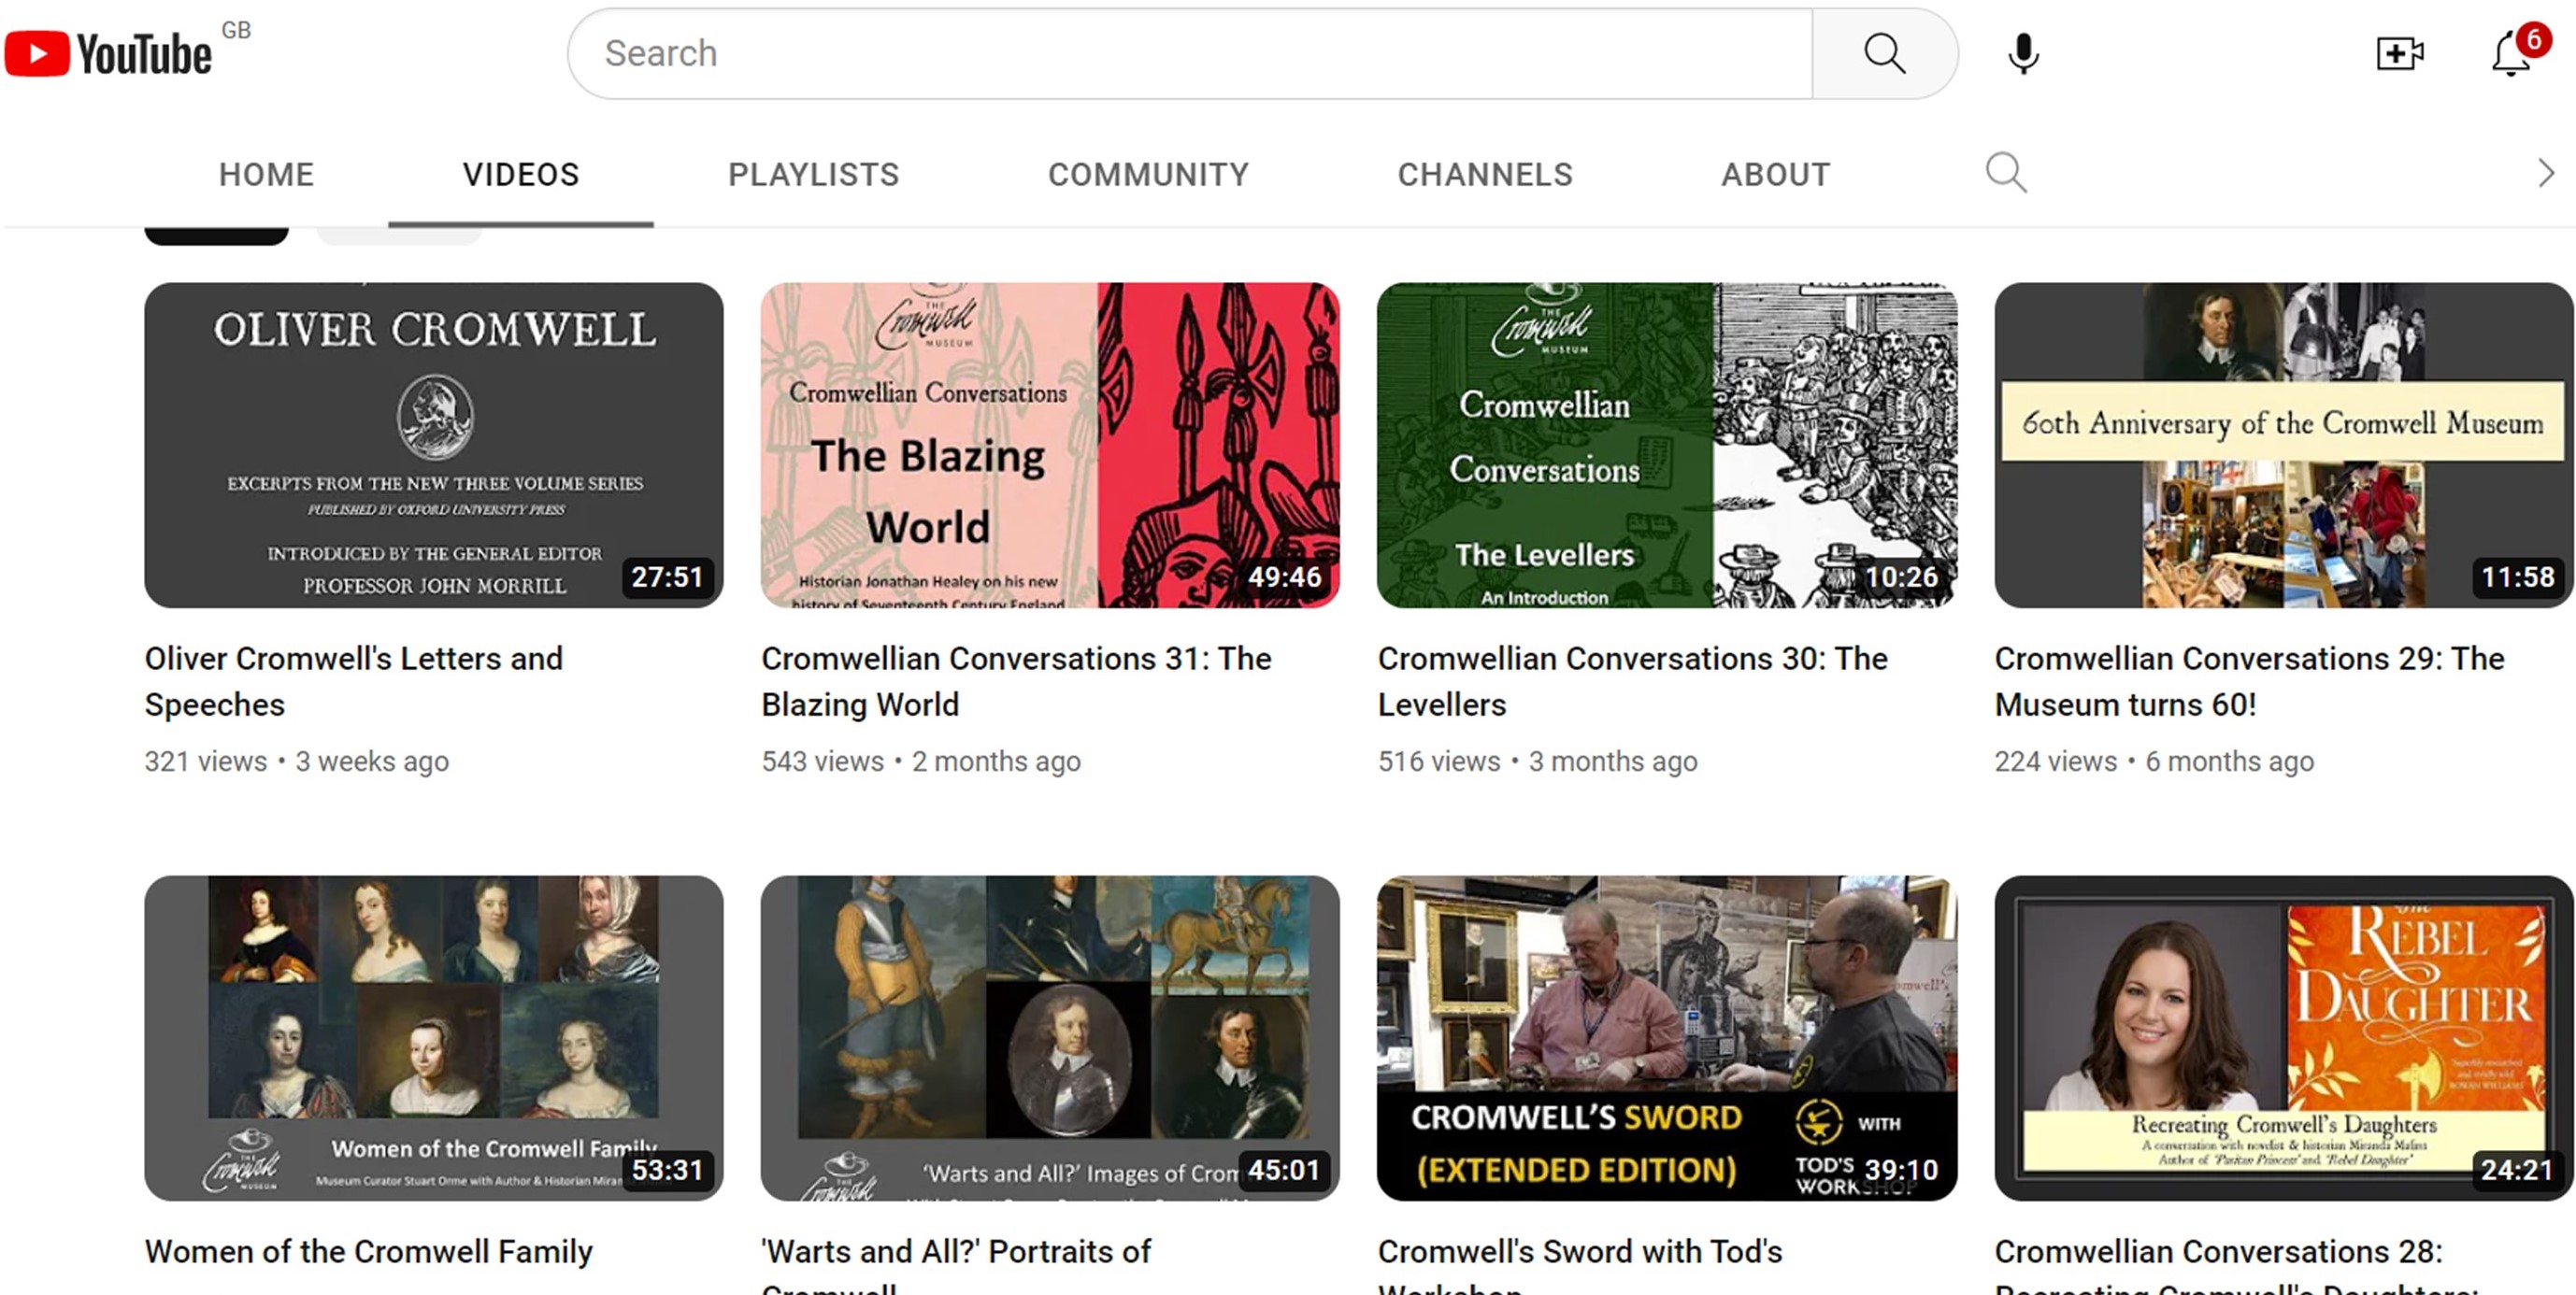This screenshot has width=2576, height=1295.
Task: Click title Cromwellian Conversations 29: The Museum turns 60!
Action: click(2249, 681)
